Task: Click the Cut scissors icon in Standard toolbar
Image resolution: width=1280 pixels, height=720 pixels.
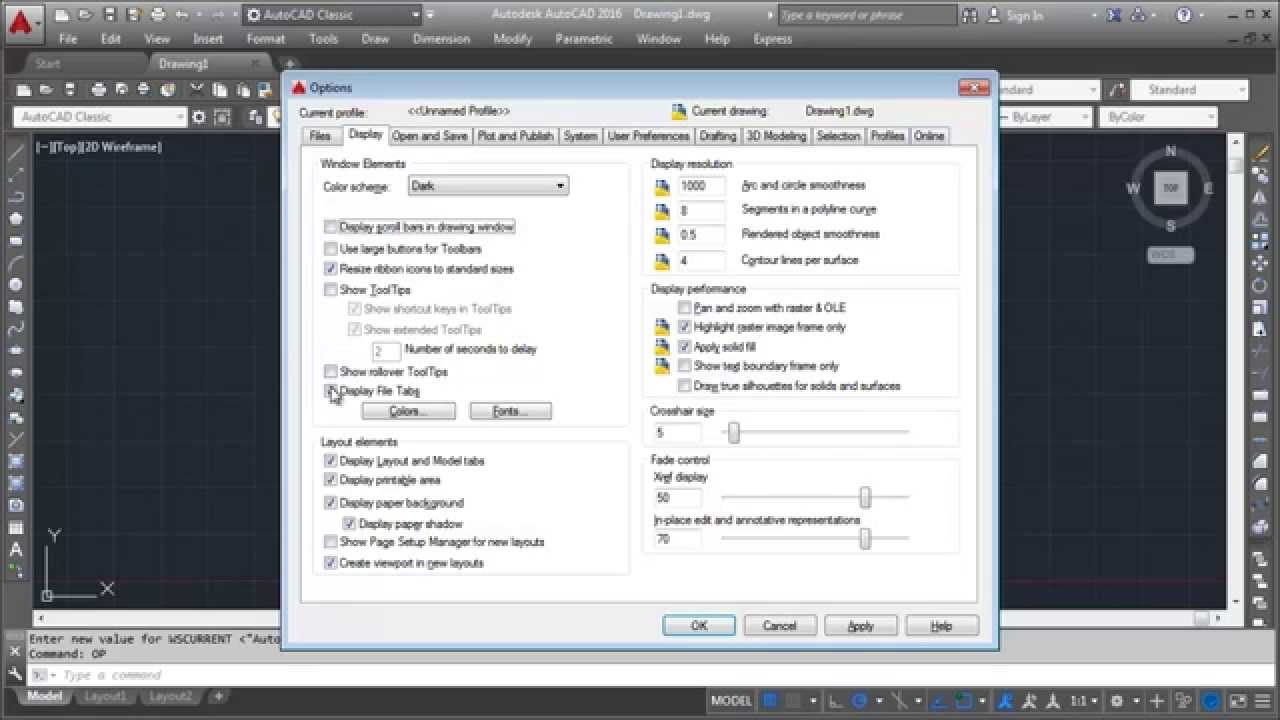Action: click(195, 90)
